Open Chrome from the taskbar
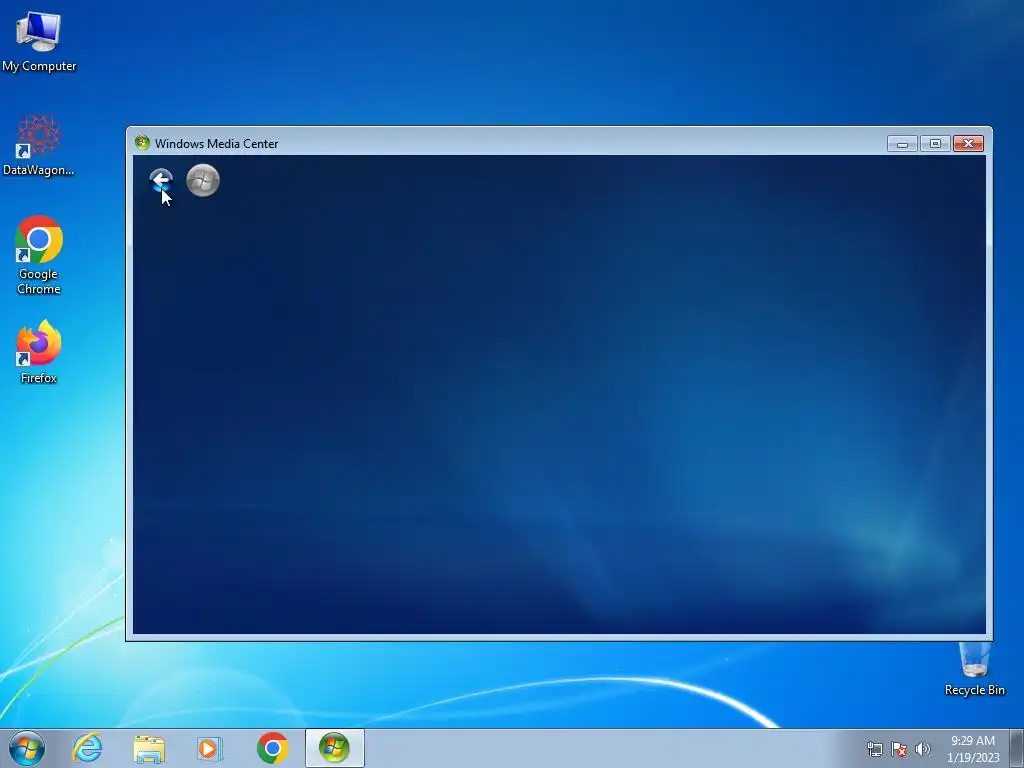 point(272,748)
